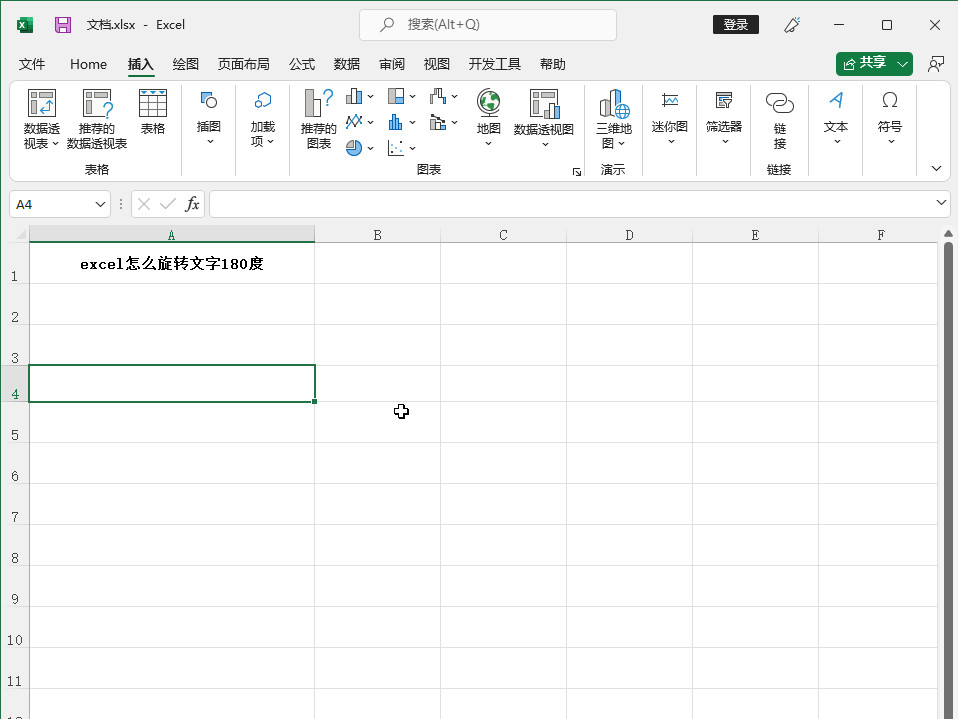Collapse the ribbon with the chevron

pyautogui.click(x=936, y=168)
